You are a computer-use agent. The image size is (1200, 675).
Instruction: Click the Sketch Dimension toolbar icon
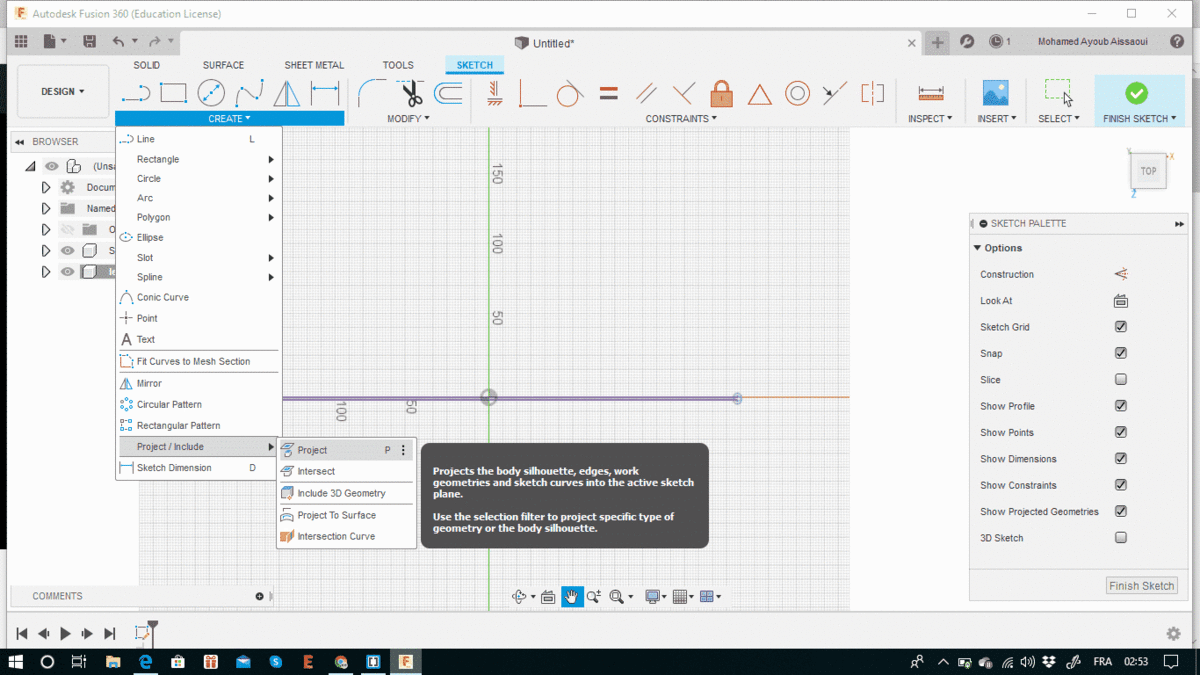tap(325, 94)
